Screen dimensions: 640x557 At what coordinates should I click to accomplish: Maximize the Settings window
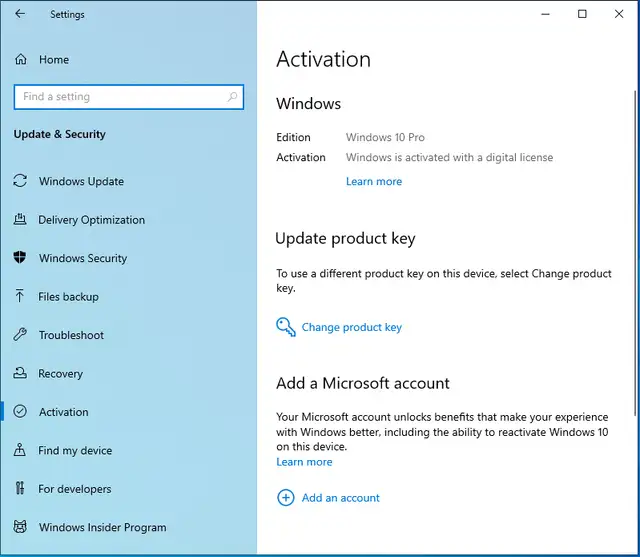coord(582,14)
